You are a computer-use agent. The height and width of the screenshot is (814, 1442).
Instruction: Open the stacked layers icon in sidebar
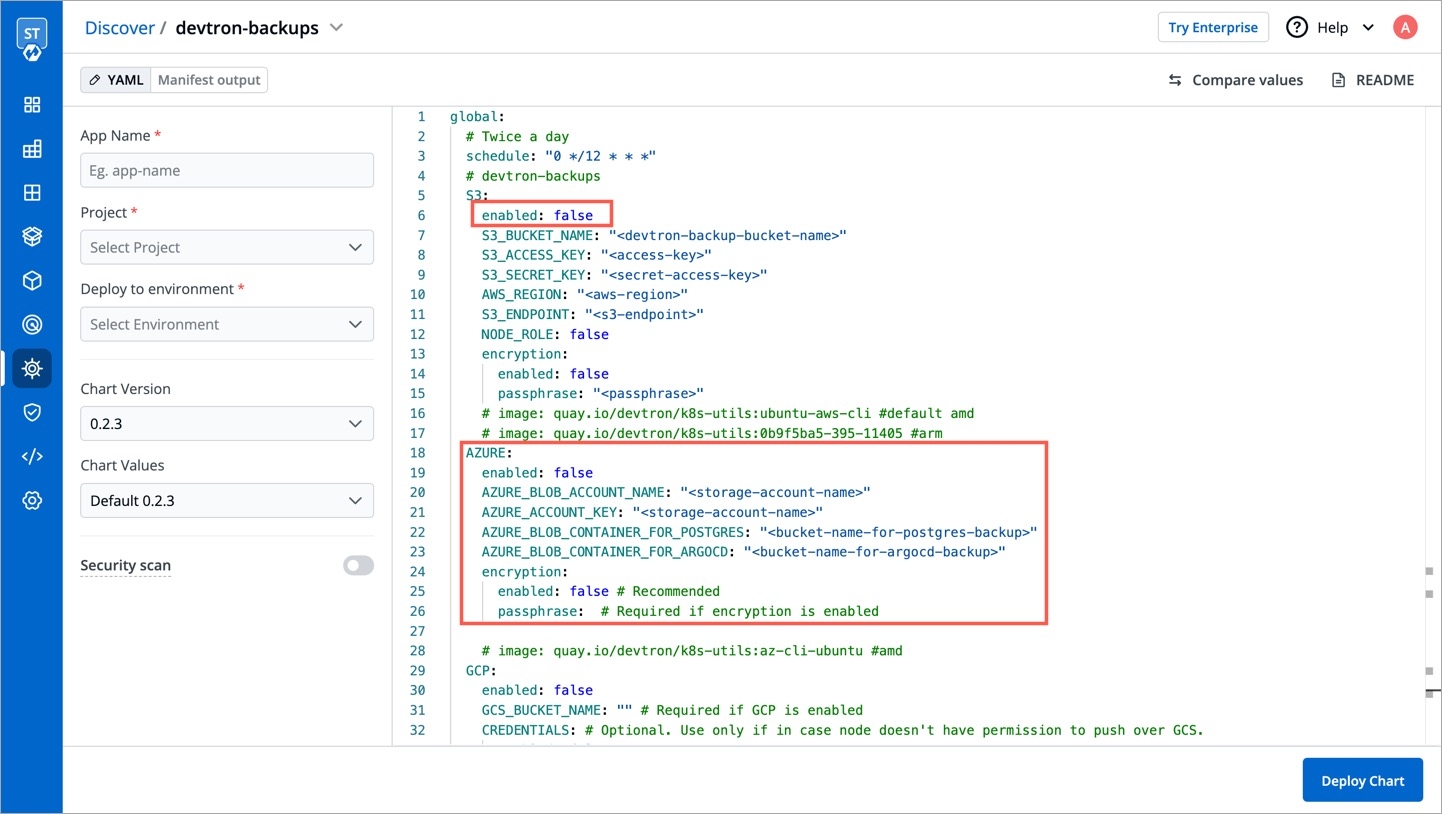pos(32,237)
